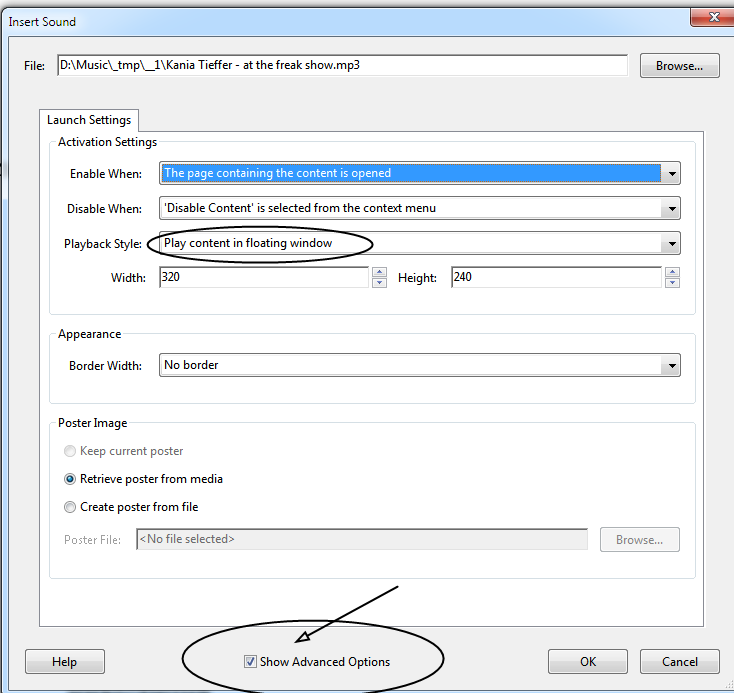Click the Cancel button
Viewport: 734px width, 693px height.
680,662
